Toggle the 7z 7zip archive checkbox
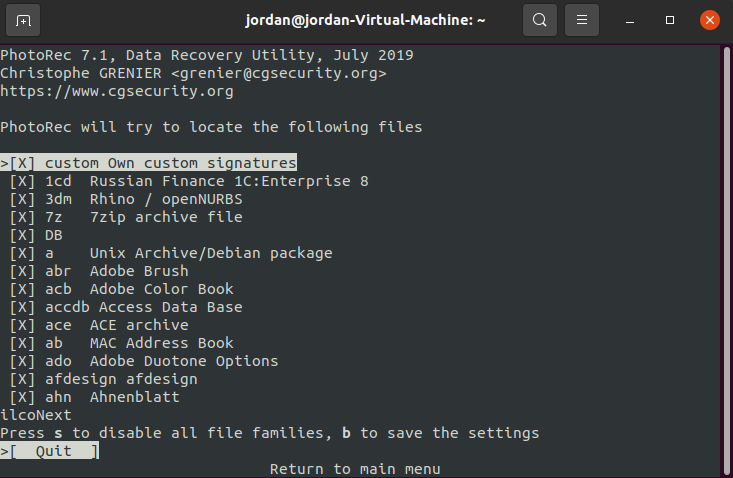Screen dimensions: 733x478 (22, 217)
